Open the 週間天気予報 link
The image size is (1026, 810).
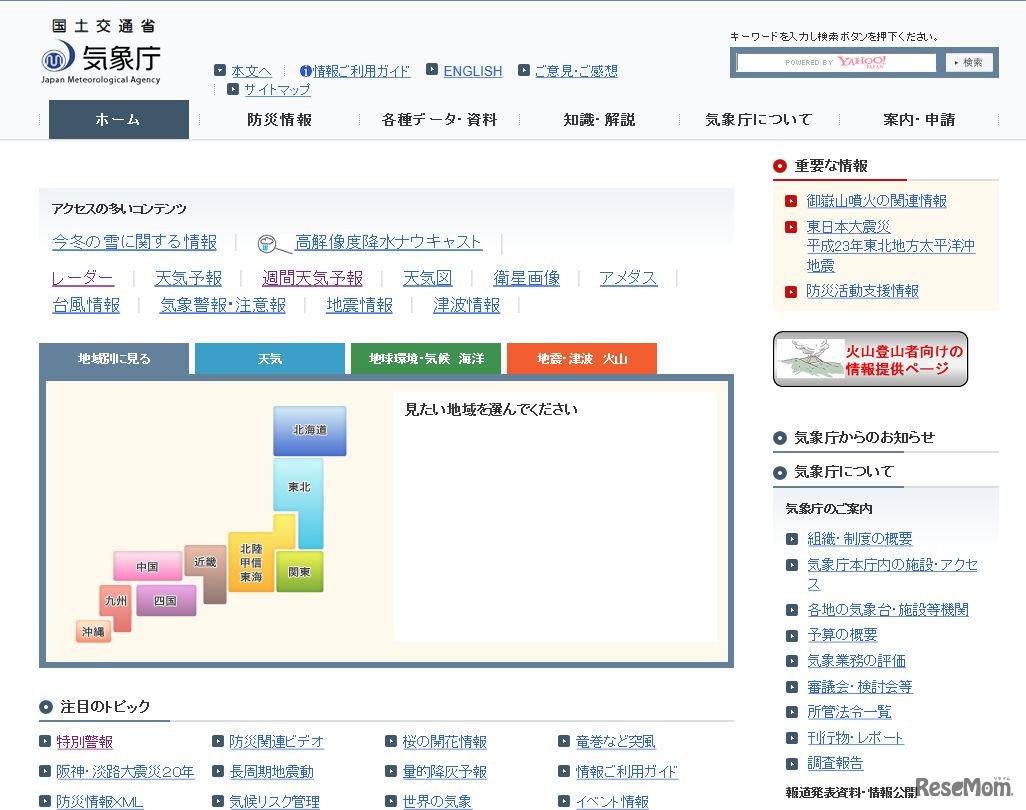click(x=312, y=278)
